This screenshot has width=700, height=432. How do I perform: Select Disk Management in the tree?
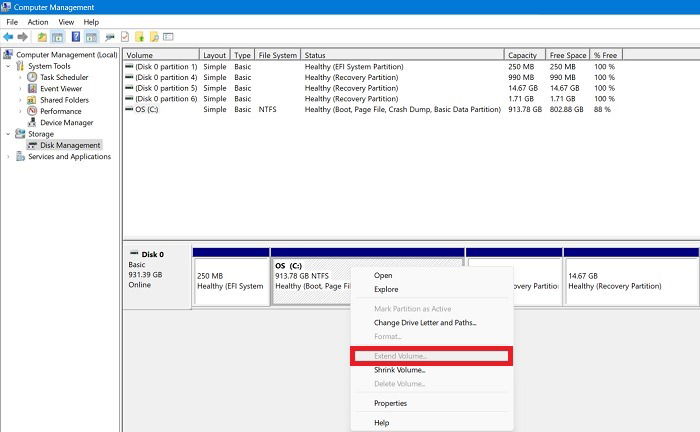(x=70, y=145)
